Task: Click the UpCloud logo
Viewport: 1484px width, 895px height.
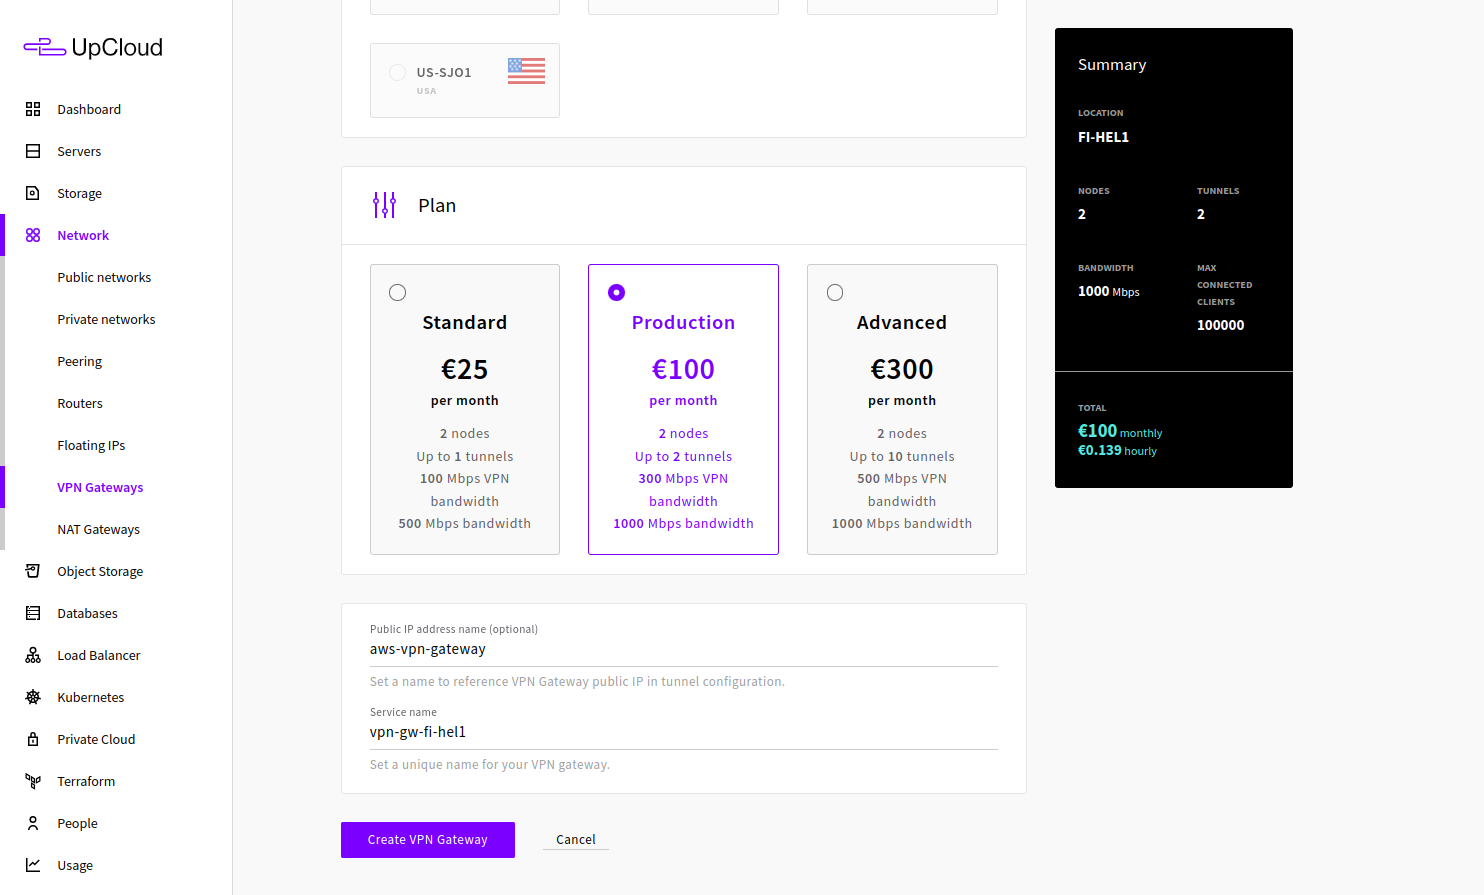Action: pos(93,47)
